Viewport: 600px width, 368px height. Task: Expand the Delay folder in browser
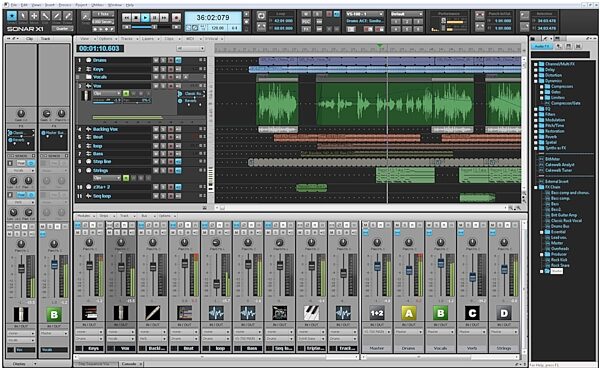tap(536, 70)
